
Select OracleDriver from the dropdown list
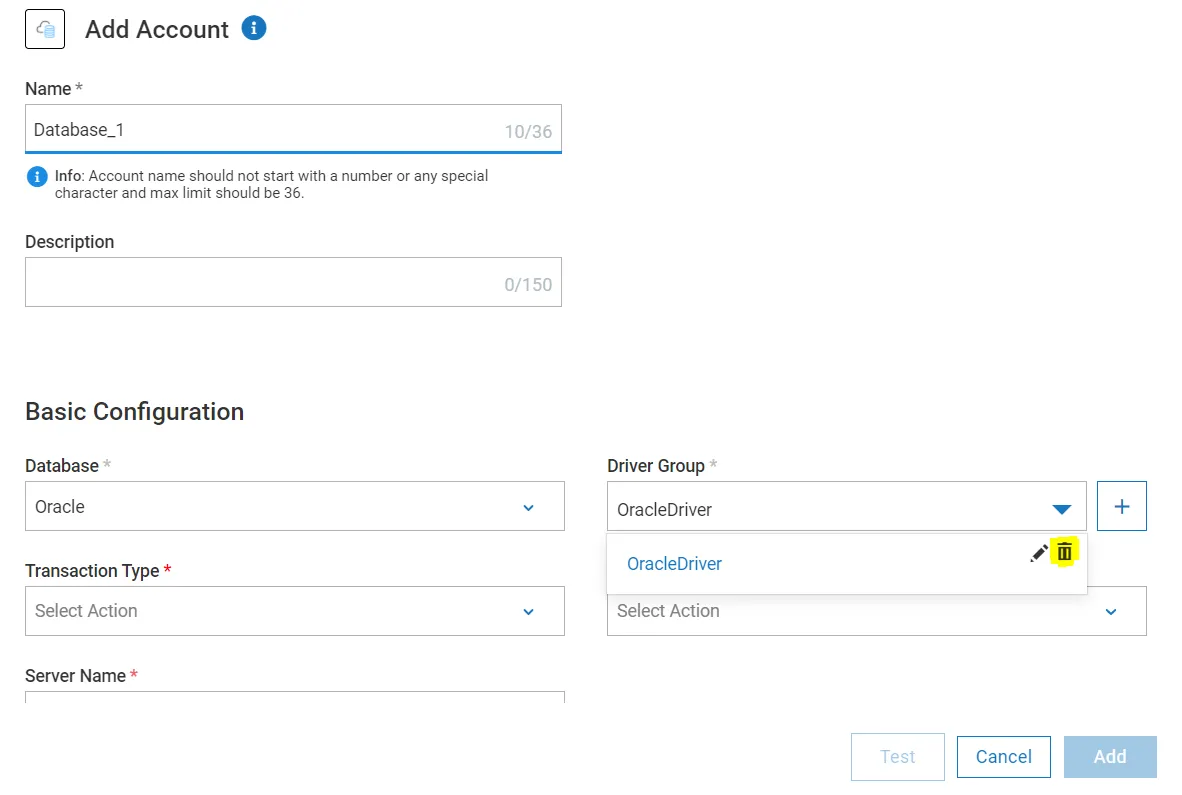tap(674, 564)
